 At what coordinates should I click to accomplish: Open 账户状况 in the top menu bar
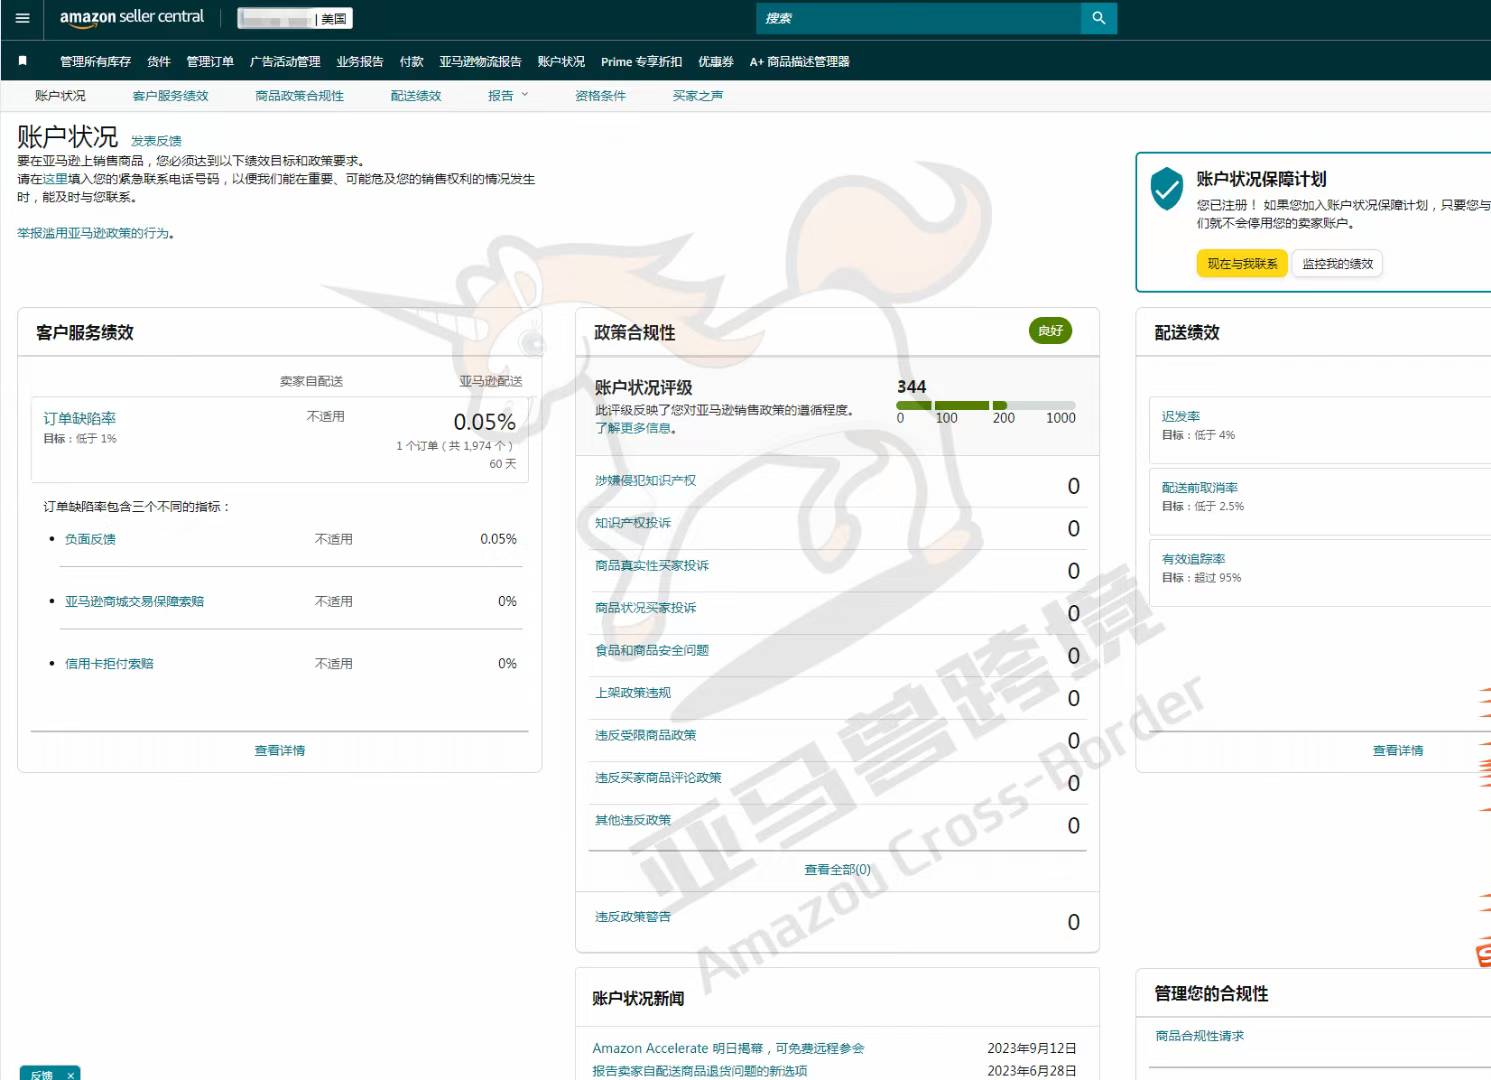click(x=561, y=62)
